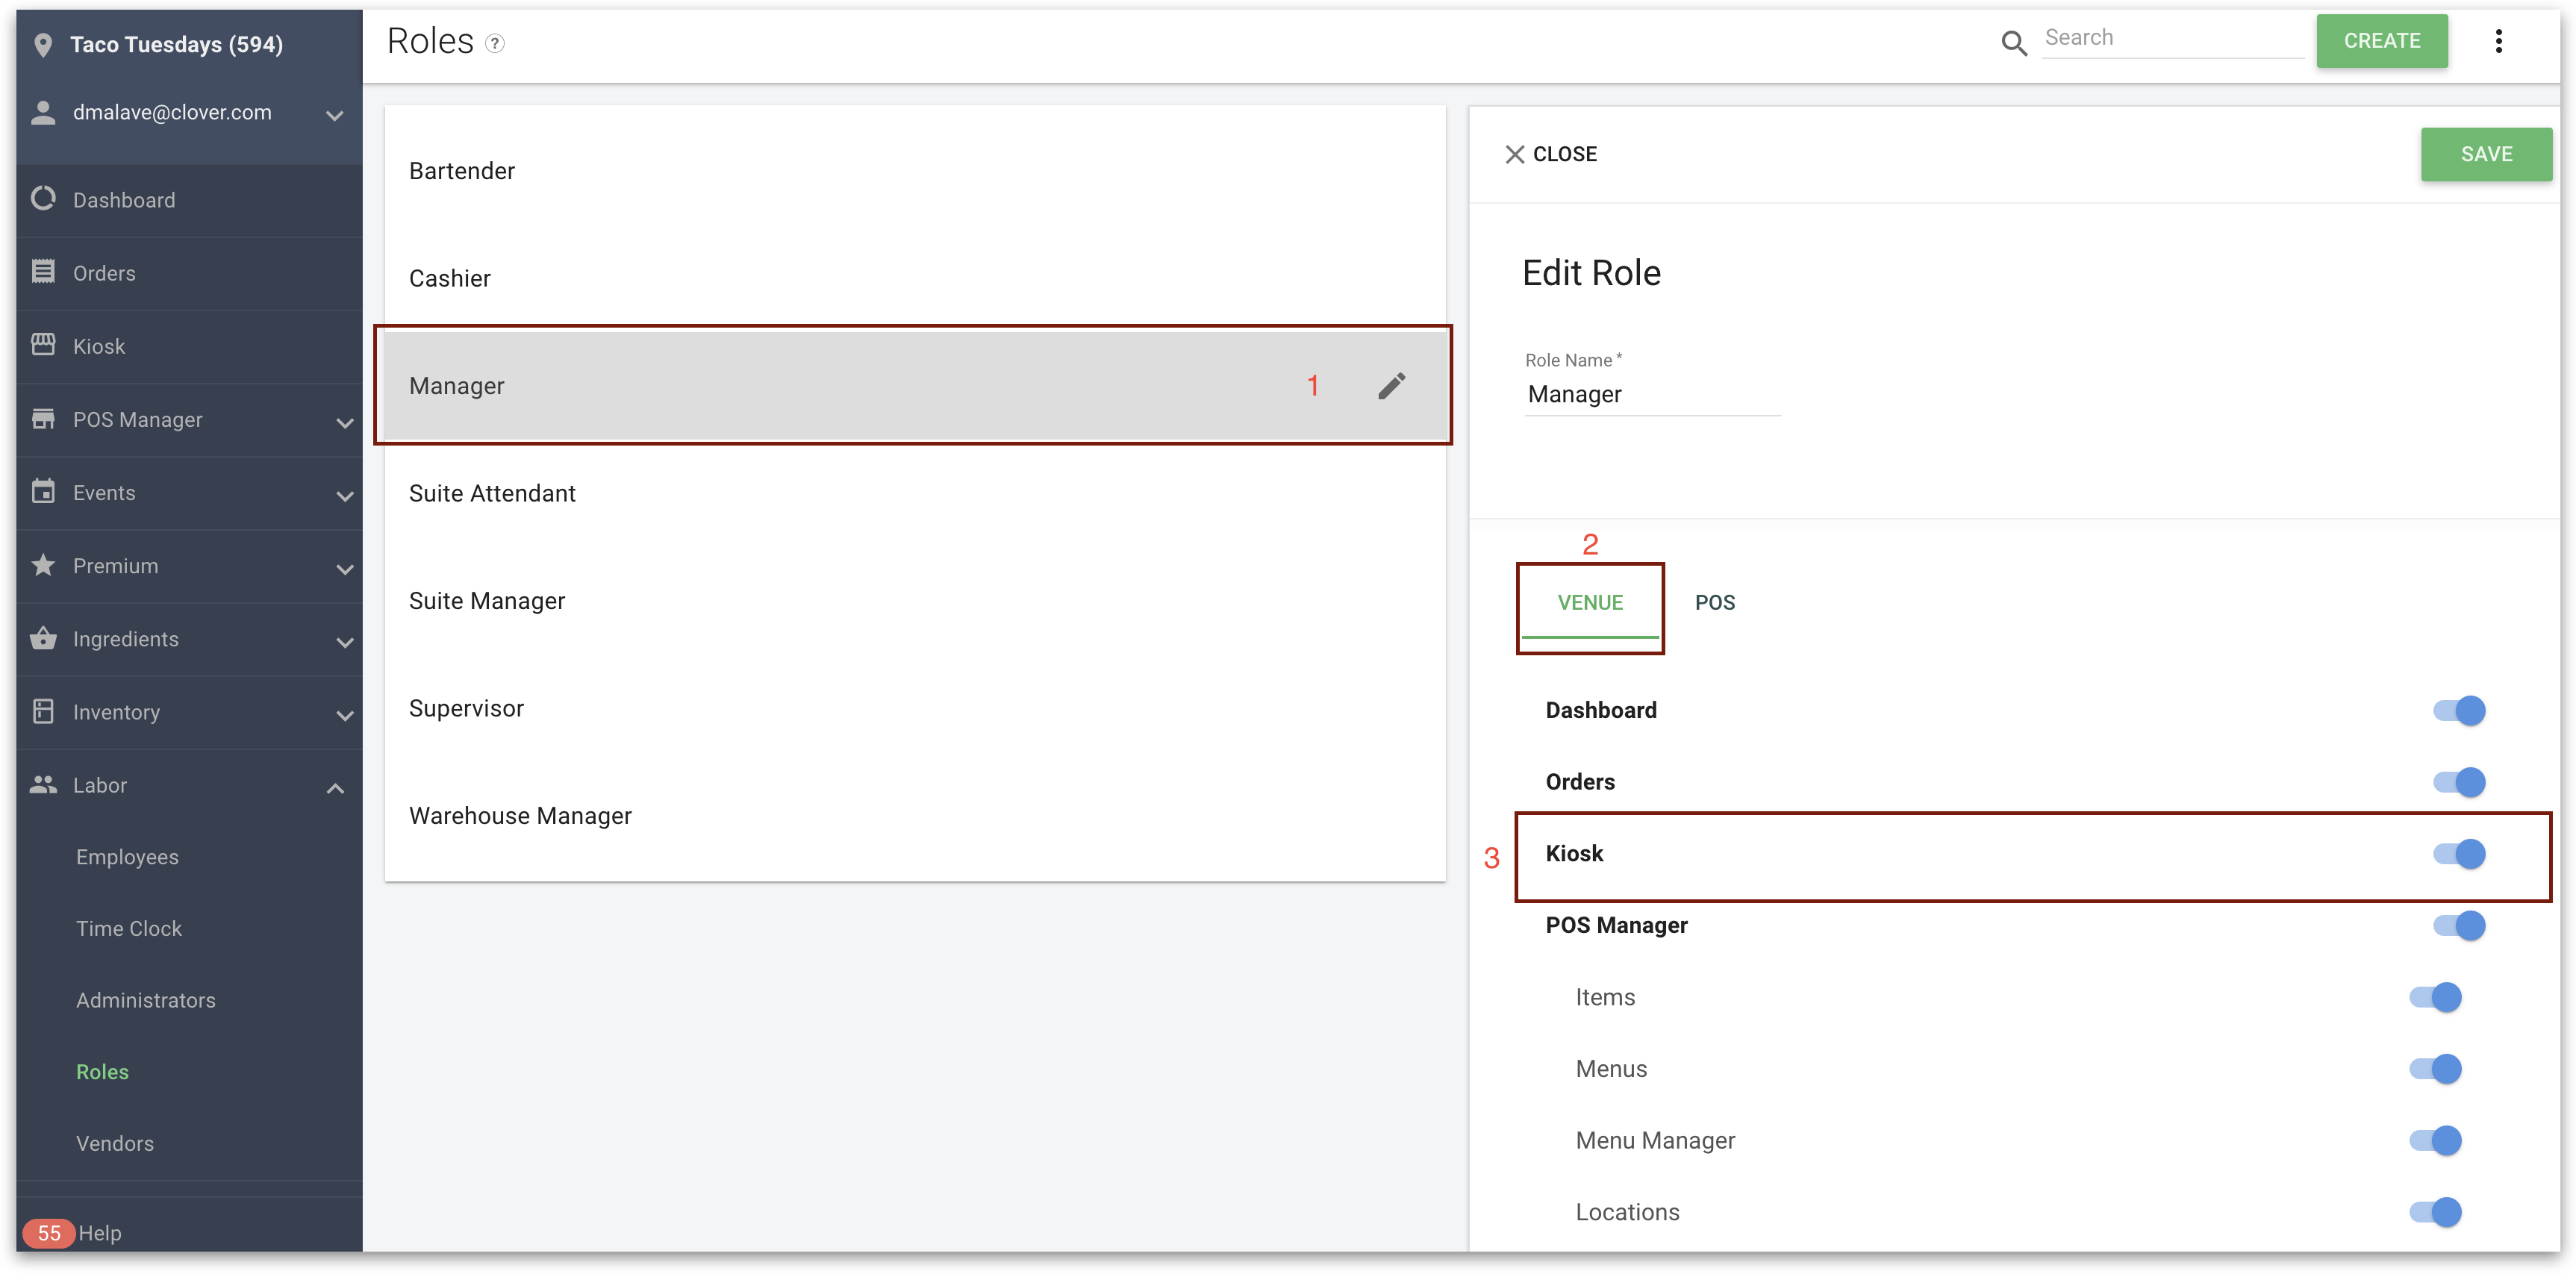2576x1274 pixels.
Task: Click the Dashboard sidebar icon
Action: click(x=43, y=199)
